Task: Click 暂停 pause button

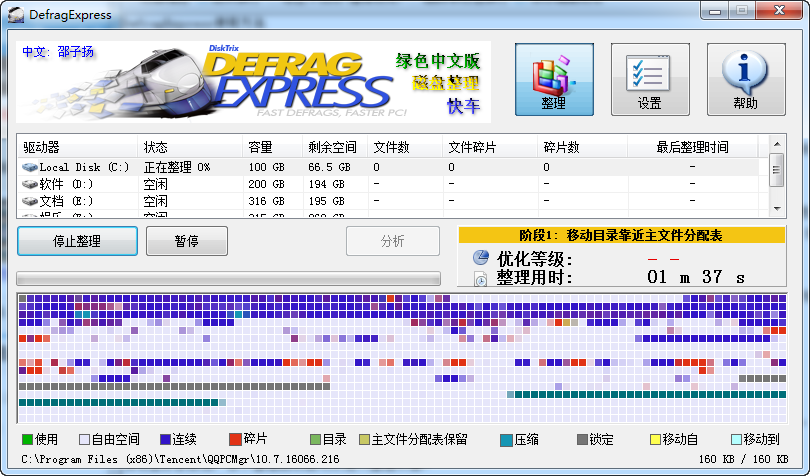Action: click(x=187, y=241)
